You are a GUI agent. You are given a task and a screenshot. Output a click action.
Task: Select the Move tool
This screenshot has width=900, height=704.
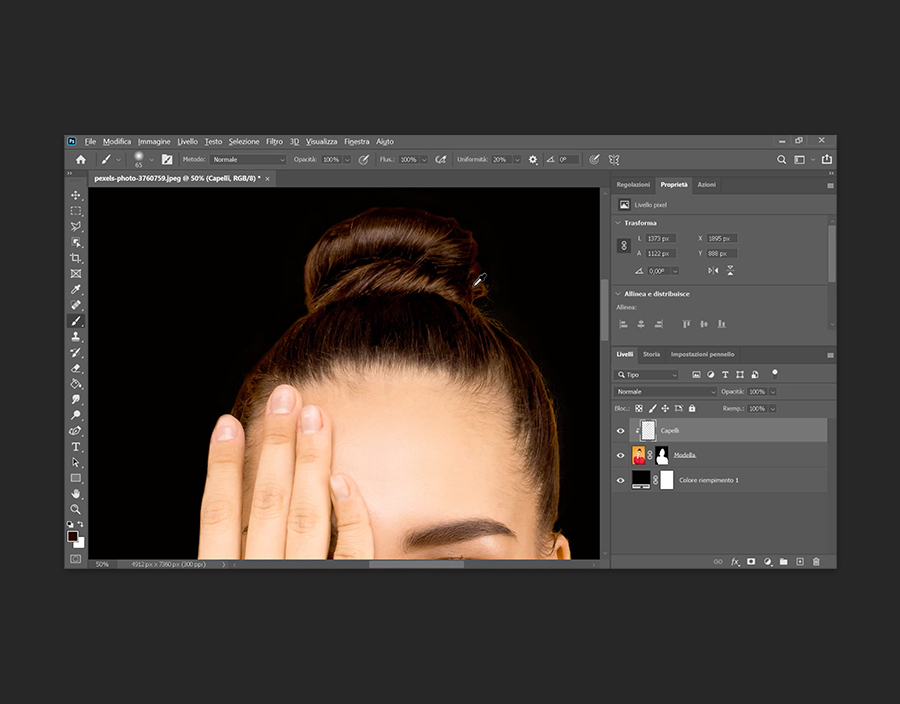(76, 195)
